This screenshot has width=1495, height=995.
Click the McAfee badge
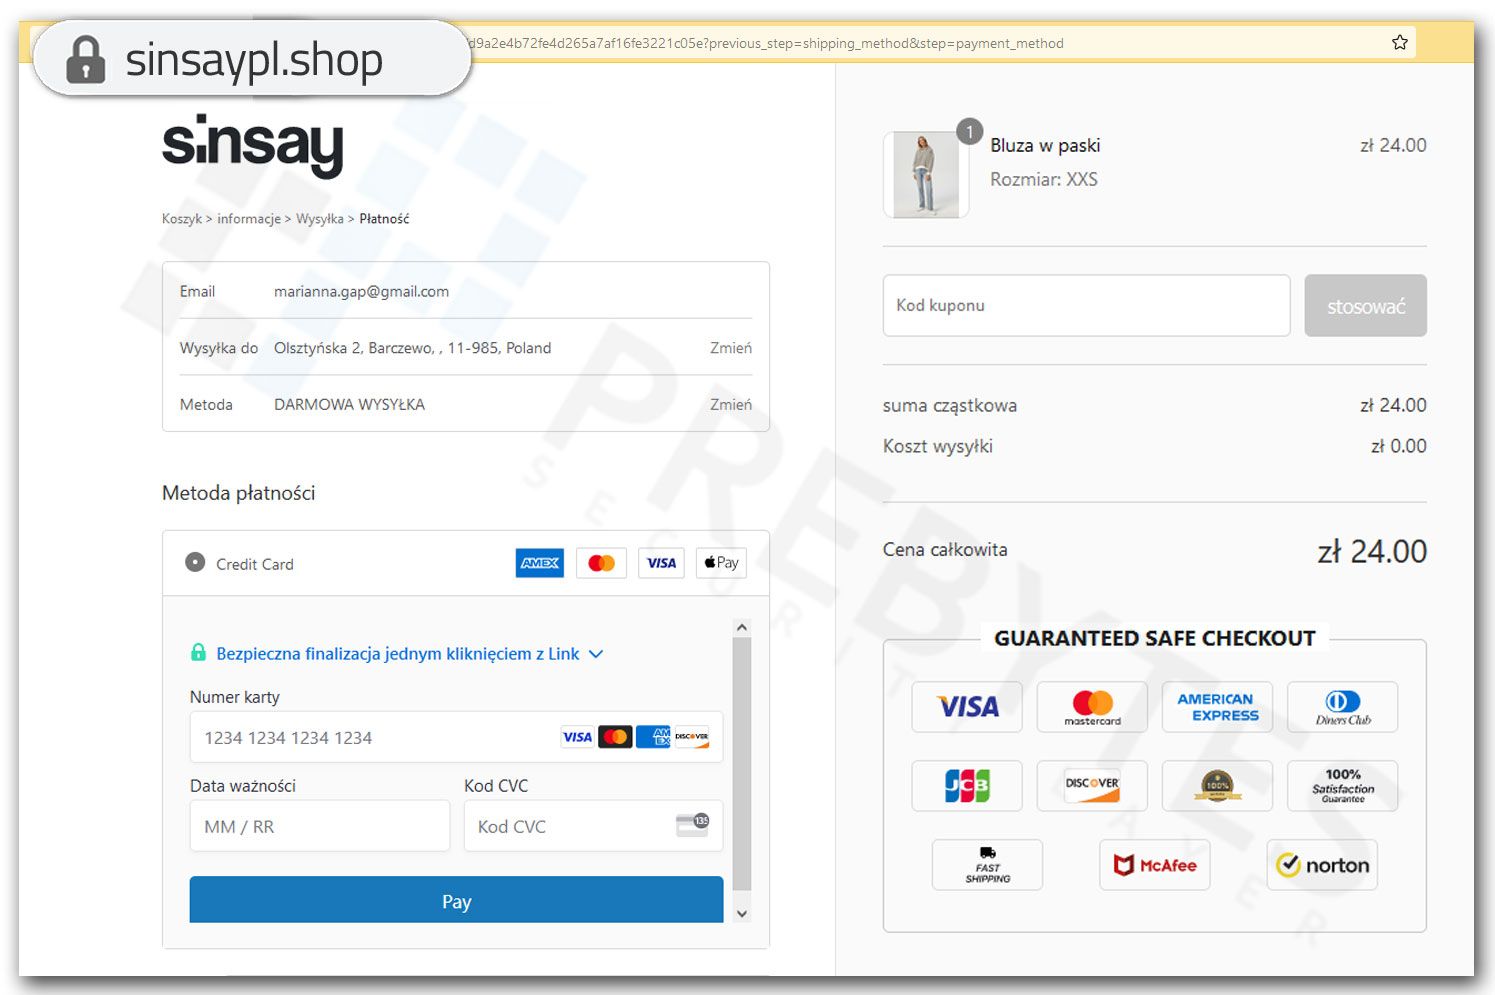pyautogui.click(x=1155, y=865)
